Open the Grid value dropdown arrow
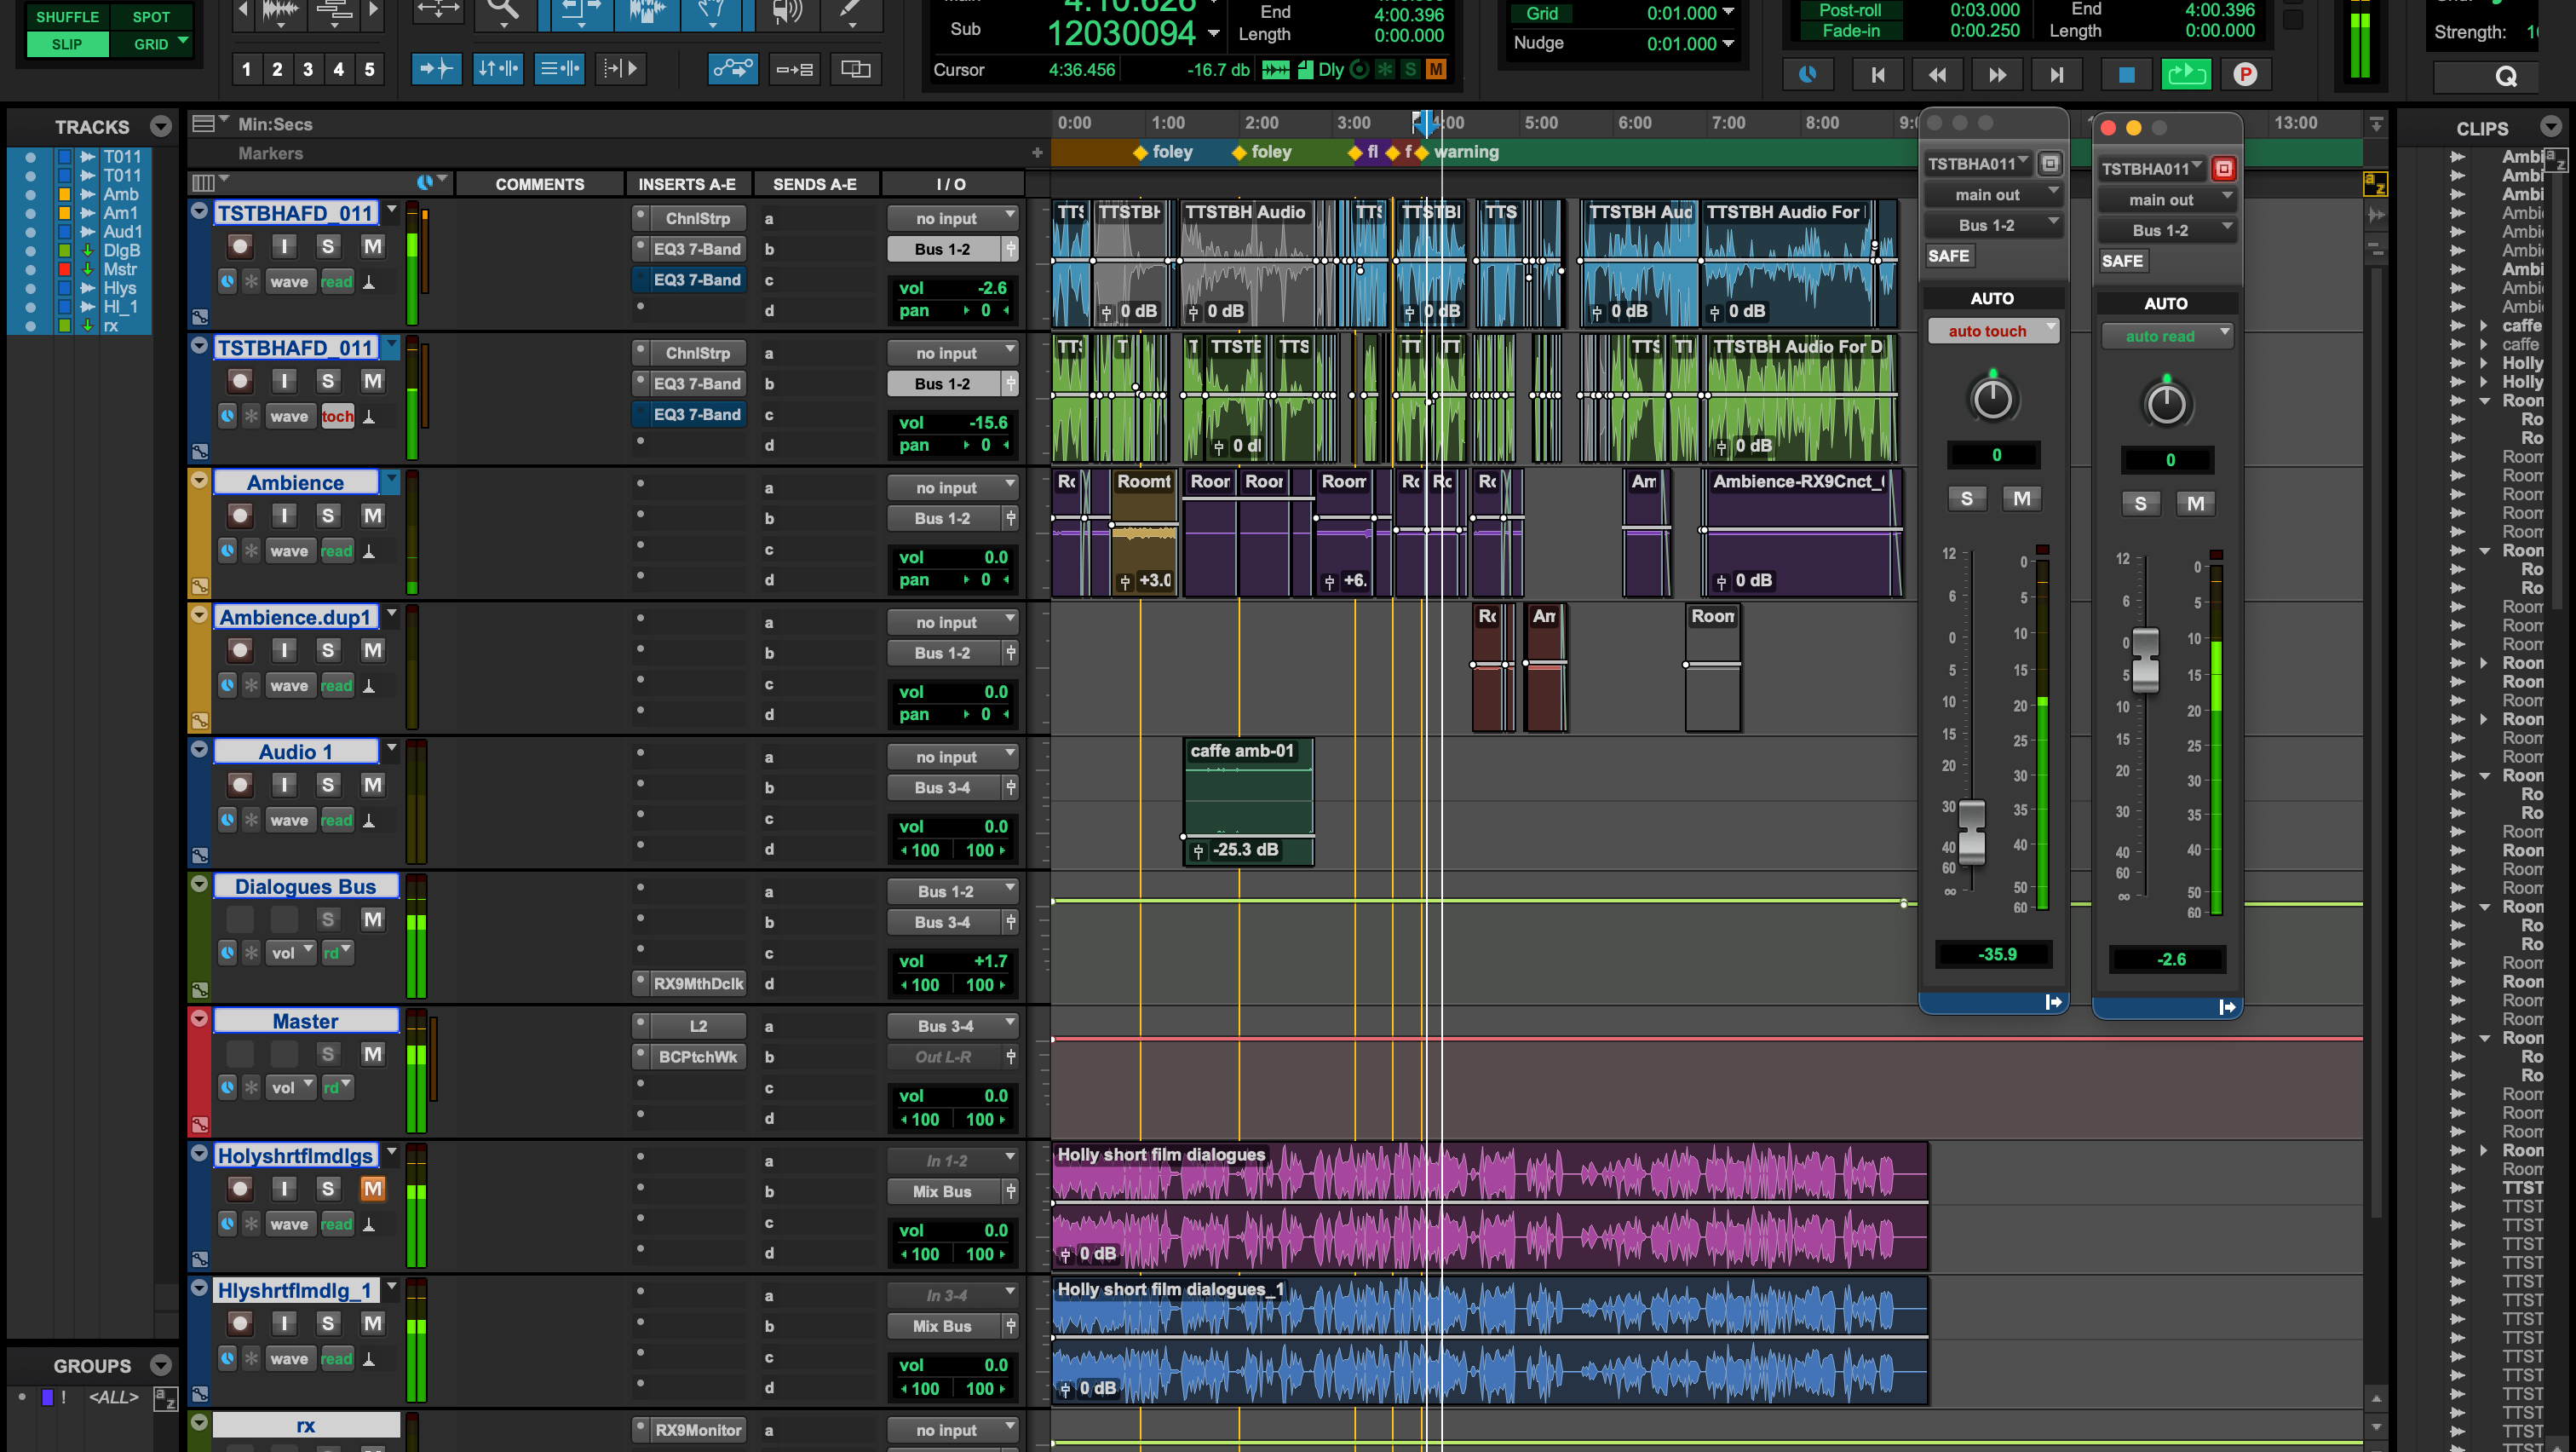2576x1452 pixels. [1728, 13]
